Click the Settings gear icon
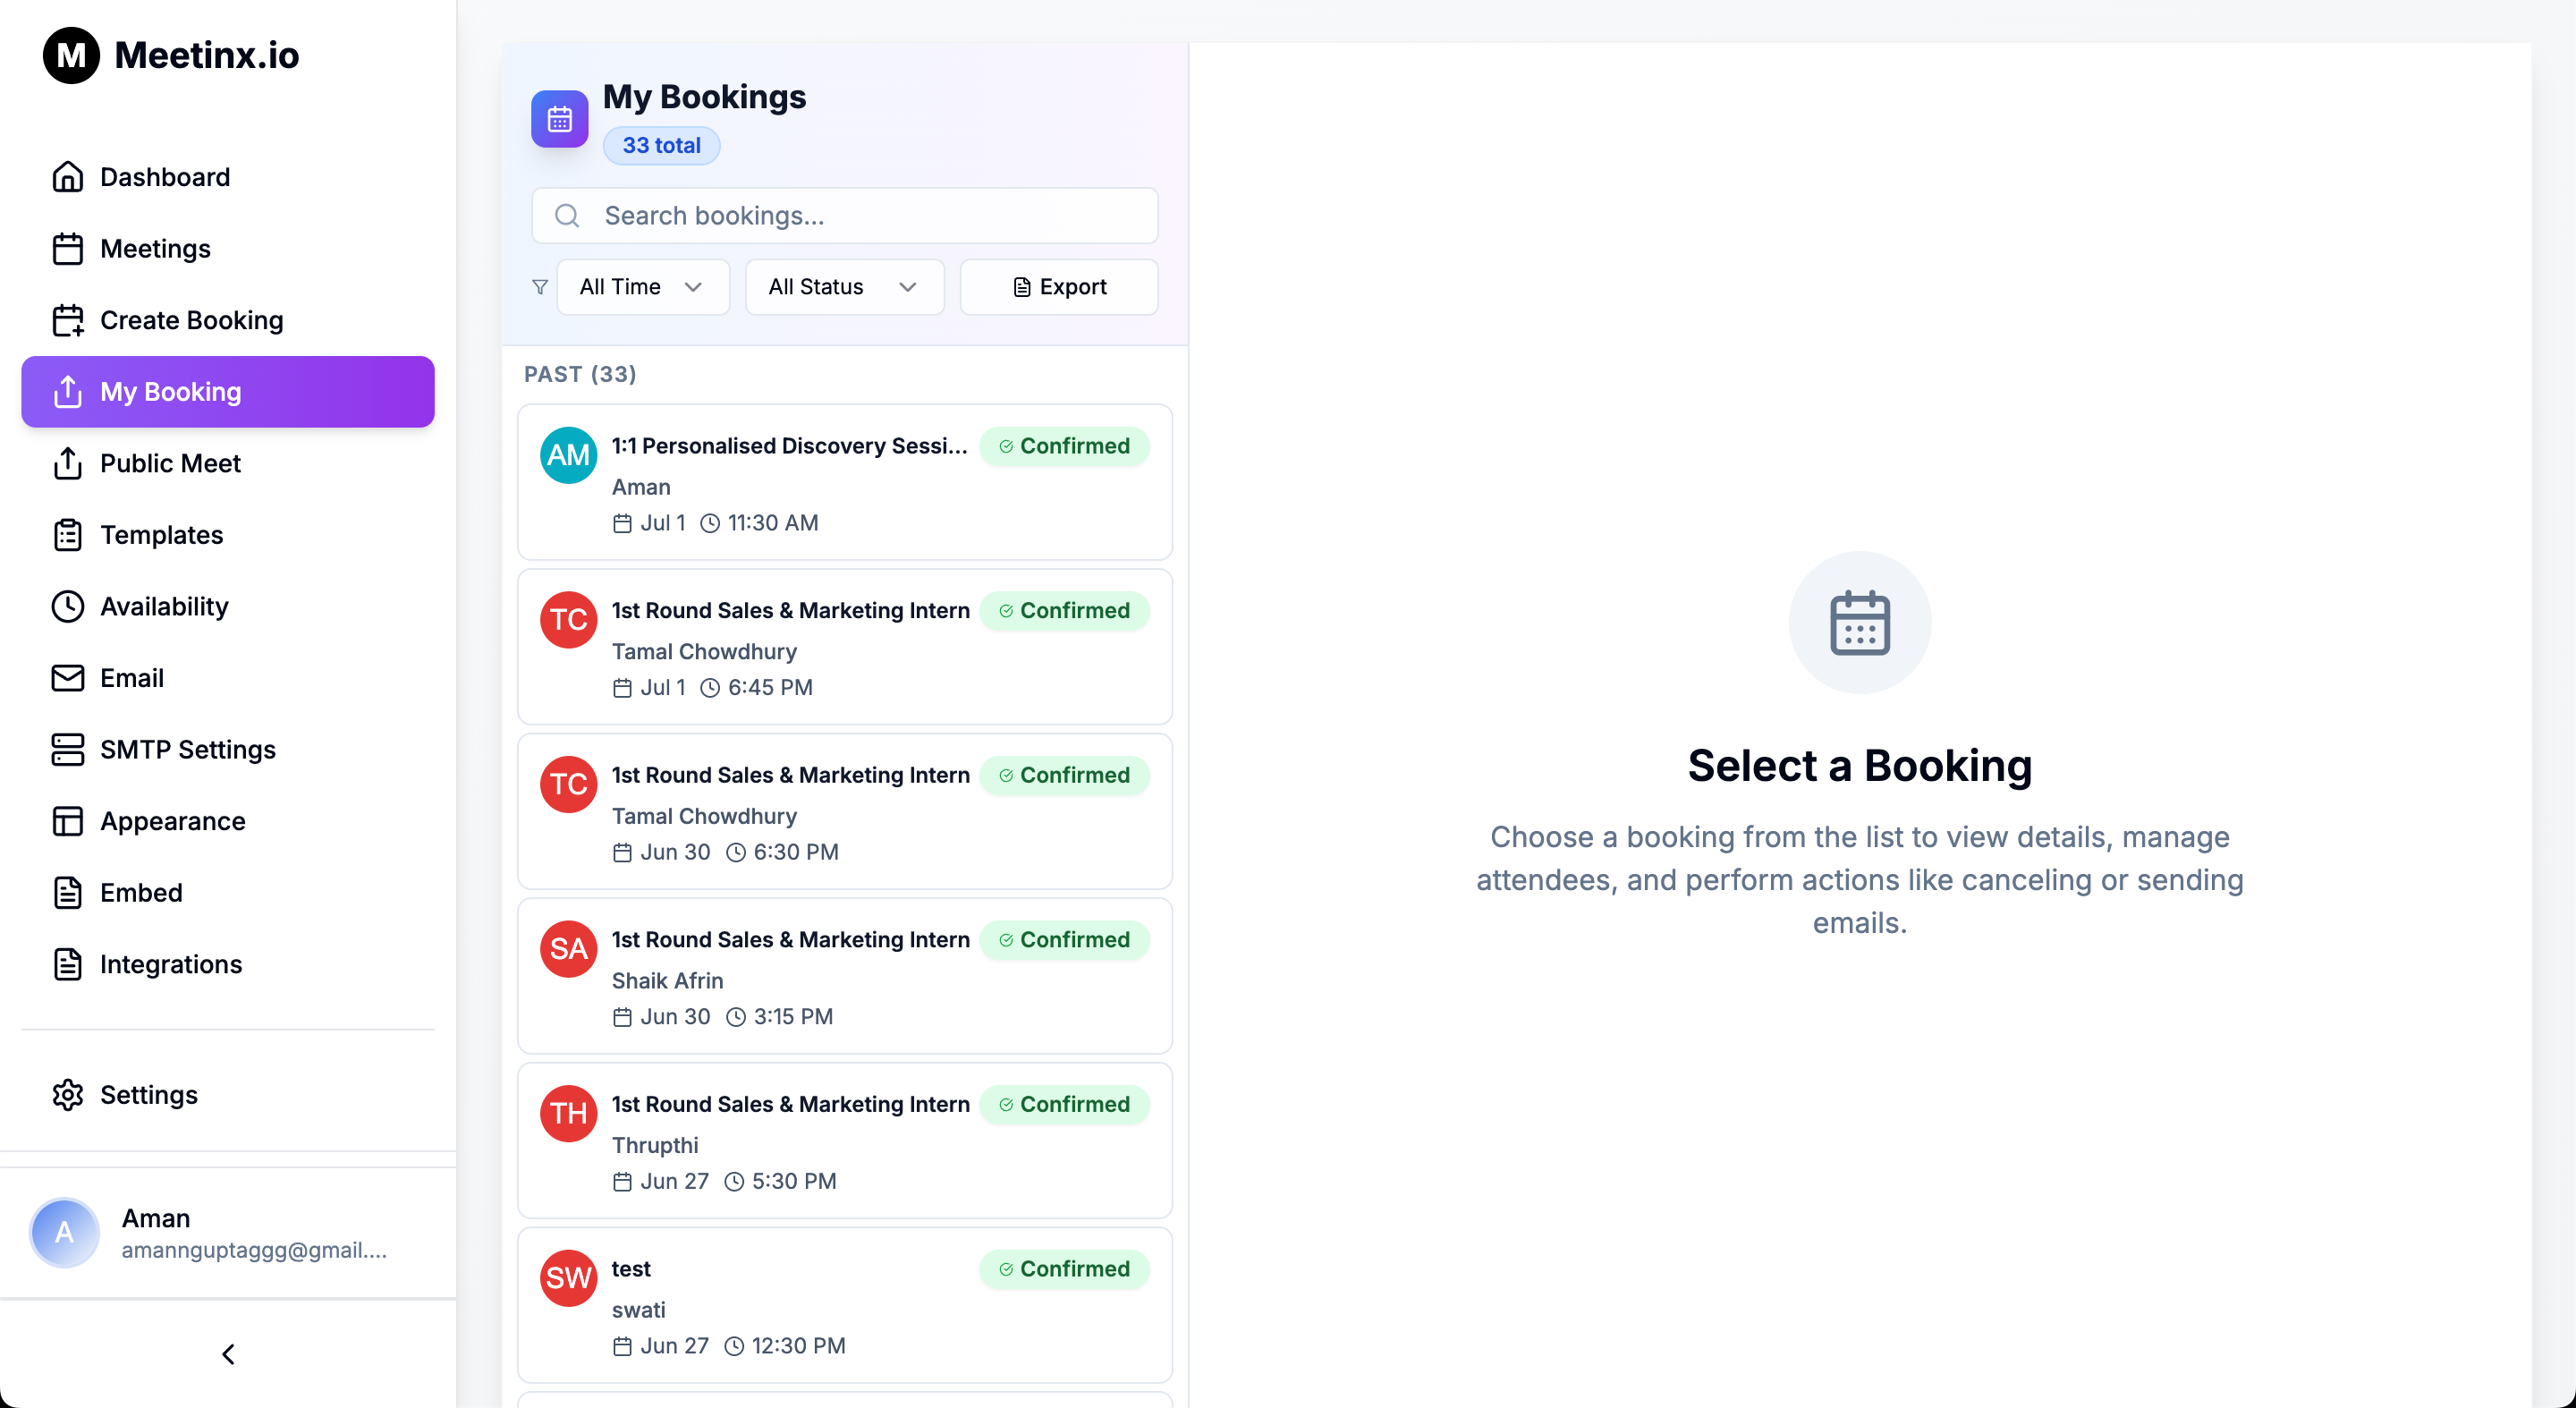This screenshot has width=2576, height=1408. pyautogui.click(x=67, y=1094)
